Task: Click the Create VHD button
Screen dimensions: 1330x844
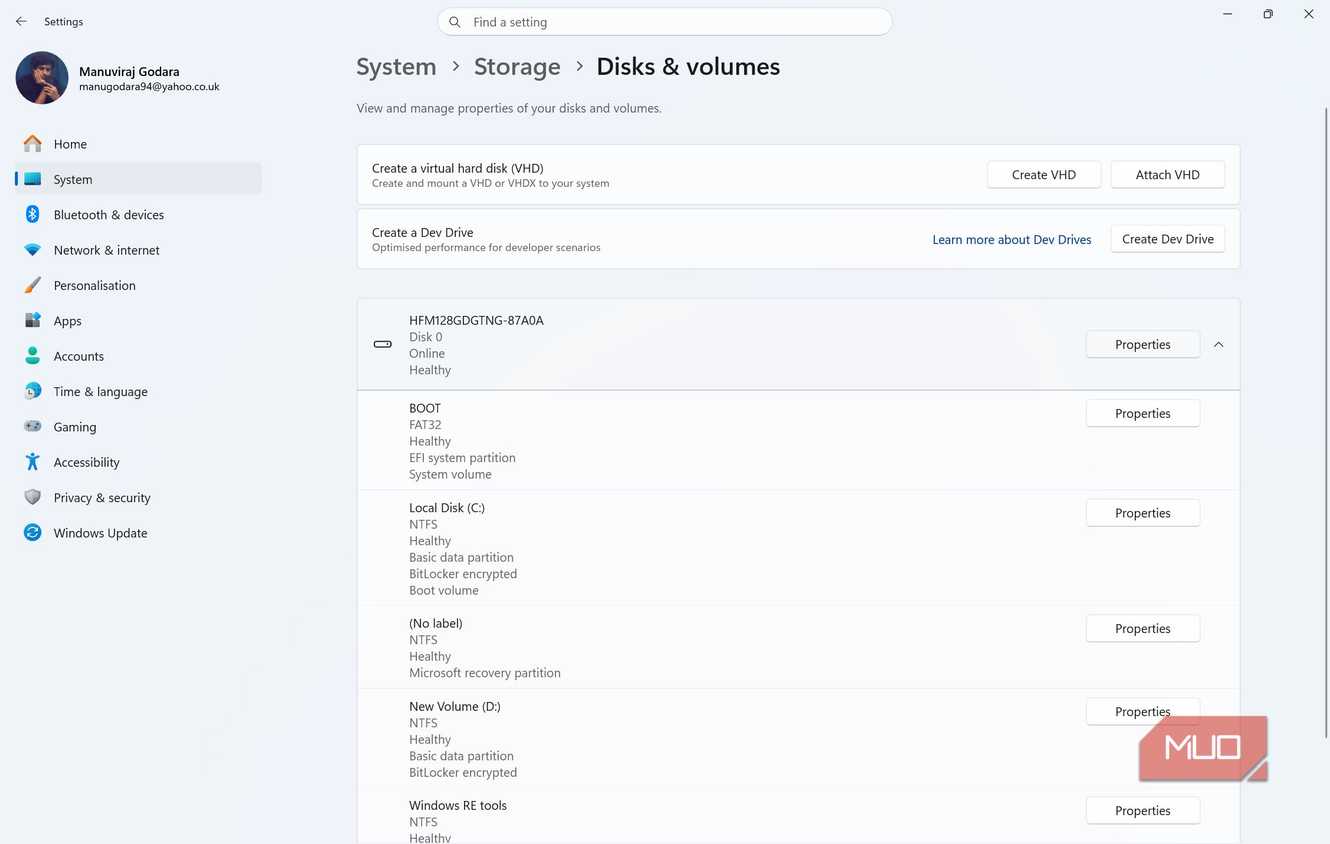Action: point(1044,175)
